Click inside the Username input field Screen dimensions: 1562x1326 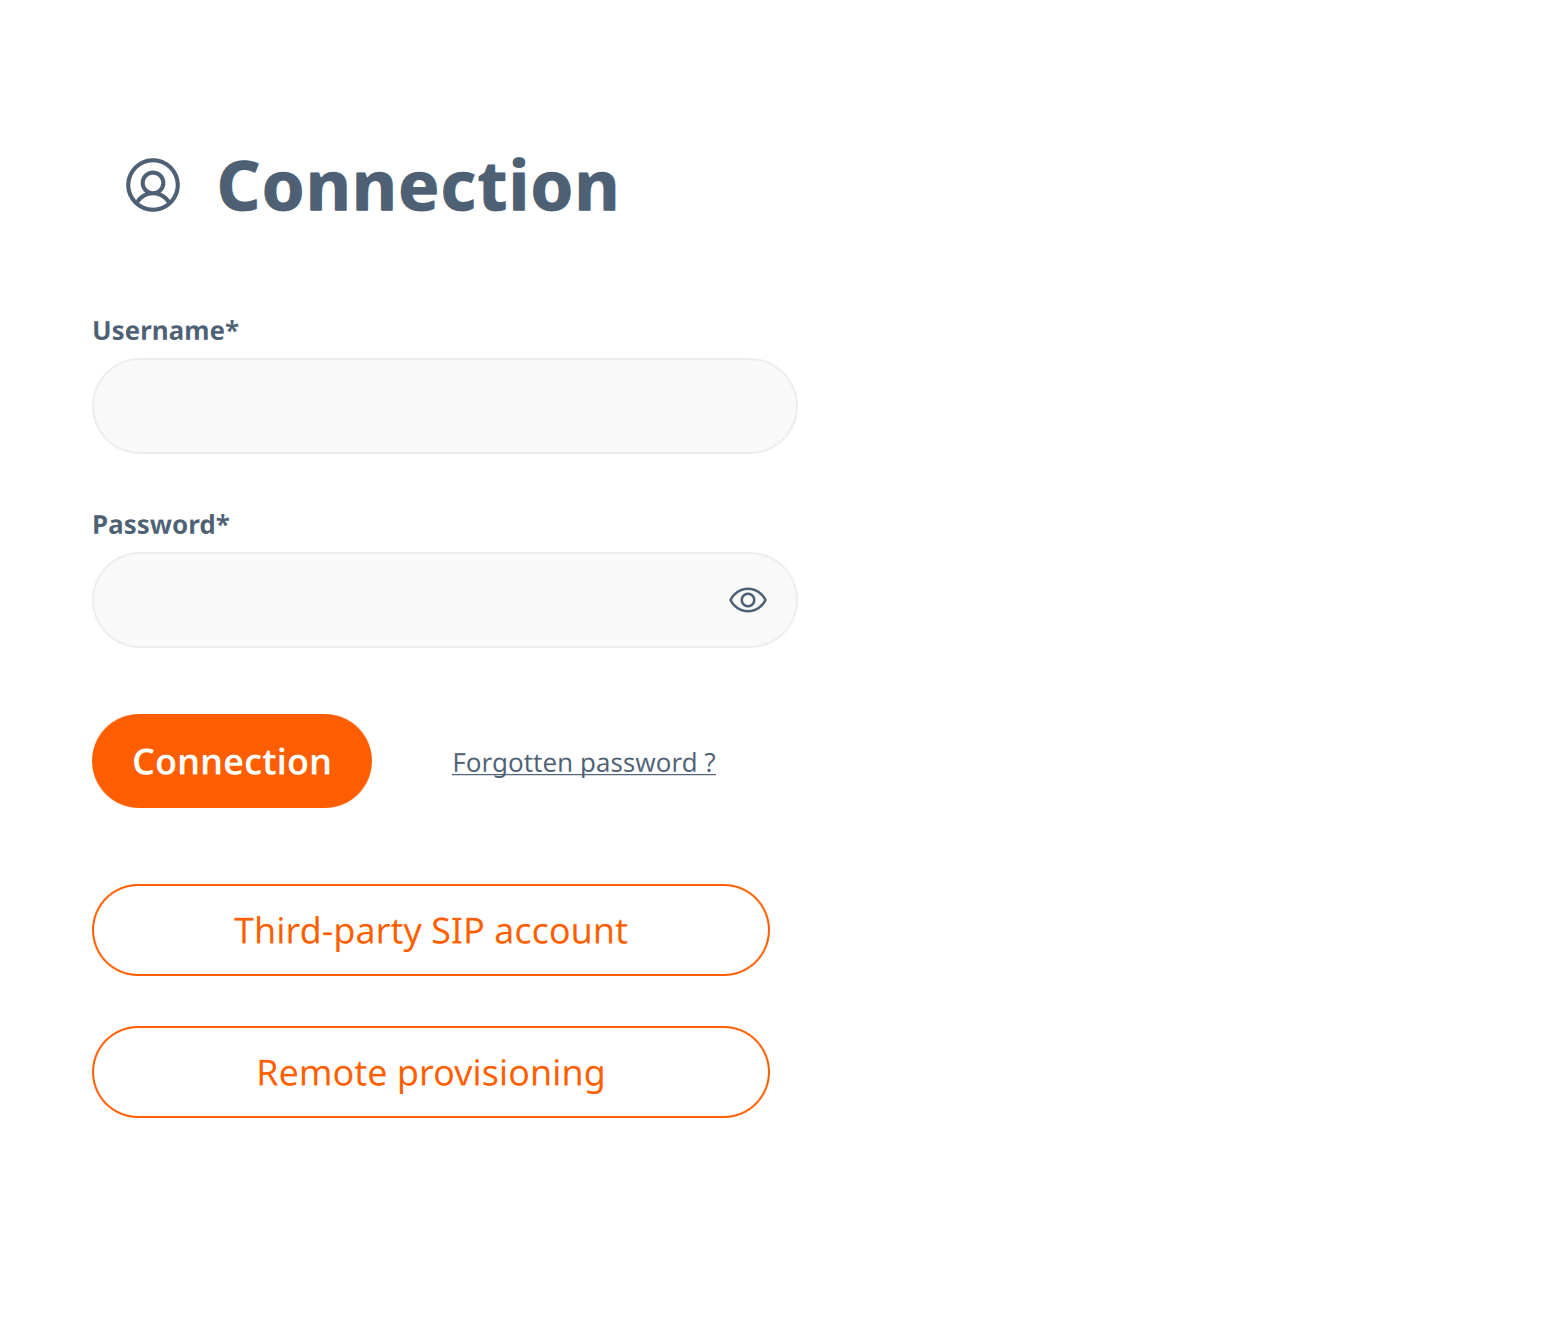pos(444,405)
